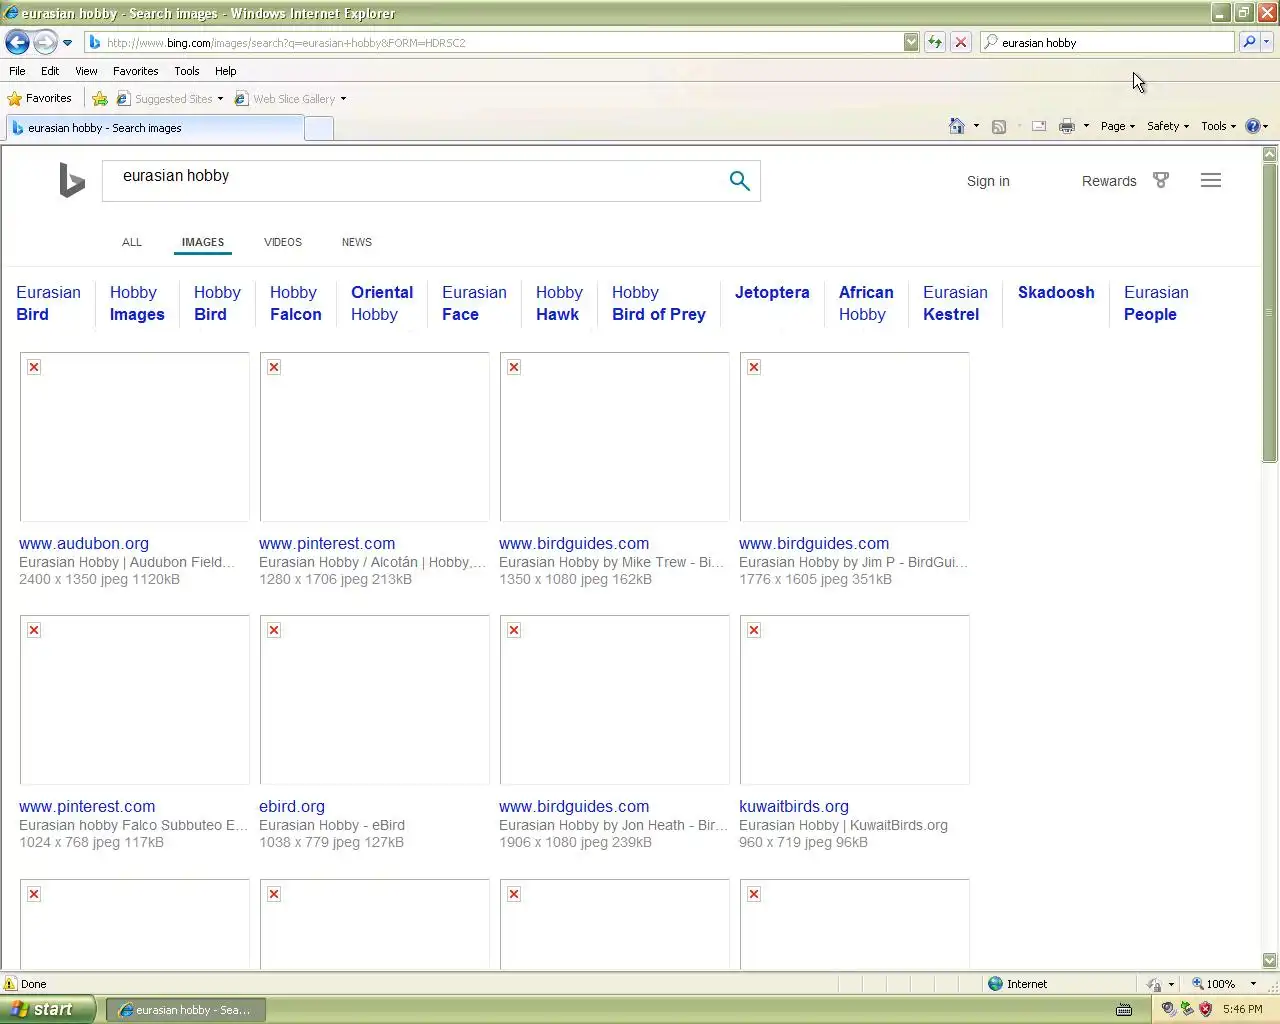Viewport: 1280px width, 1024px height.
Task: Open the kuwaitbirds.org image thumbnail
Action: (x=855, y=700)
